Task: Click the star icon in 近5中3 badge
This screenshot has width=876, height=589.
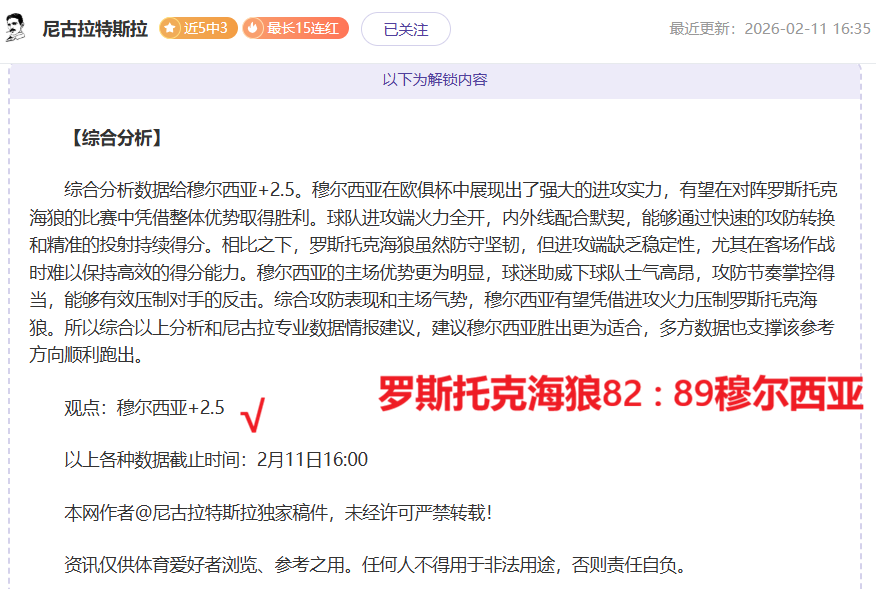Action: 171,29
